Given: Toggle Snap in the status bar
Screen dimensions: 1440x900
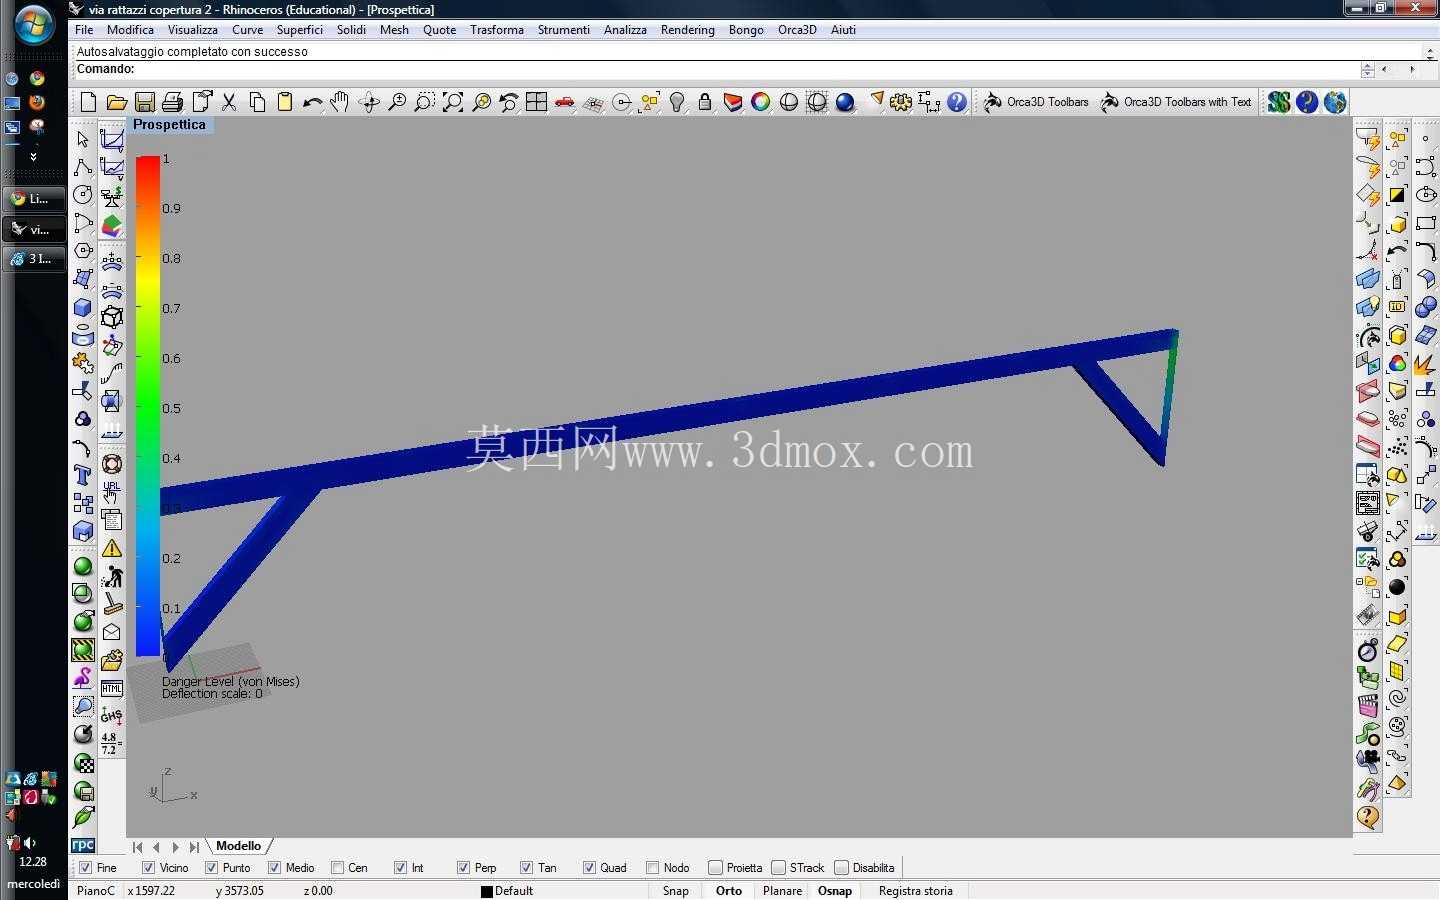Looking at the screenshot, I should point(676,891).
